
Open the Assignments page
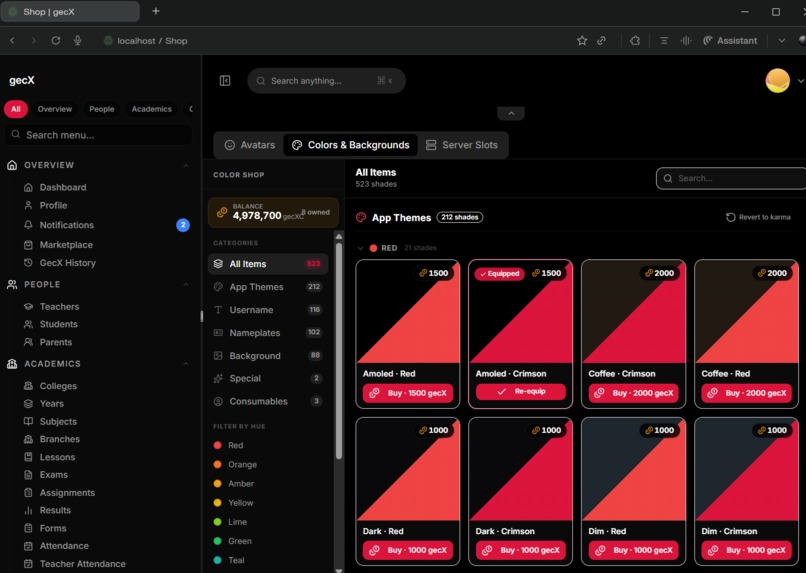click(x=67, y=493)
